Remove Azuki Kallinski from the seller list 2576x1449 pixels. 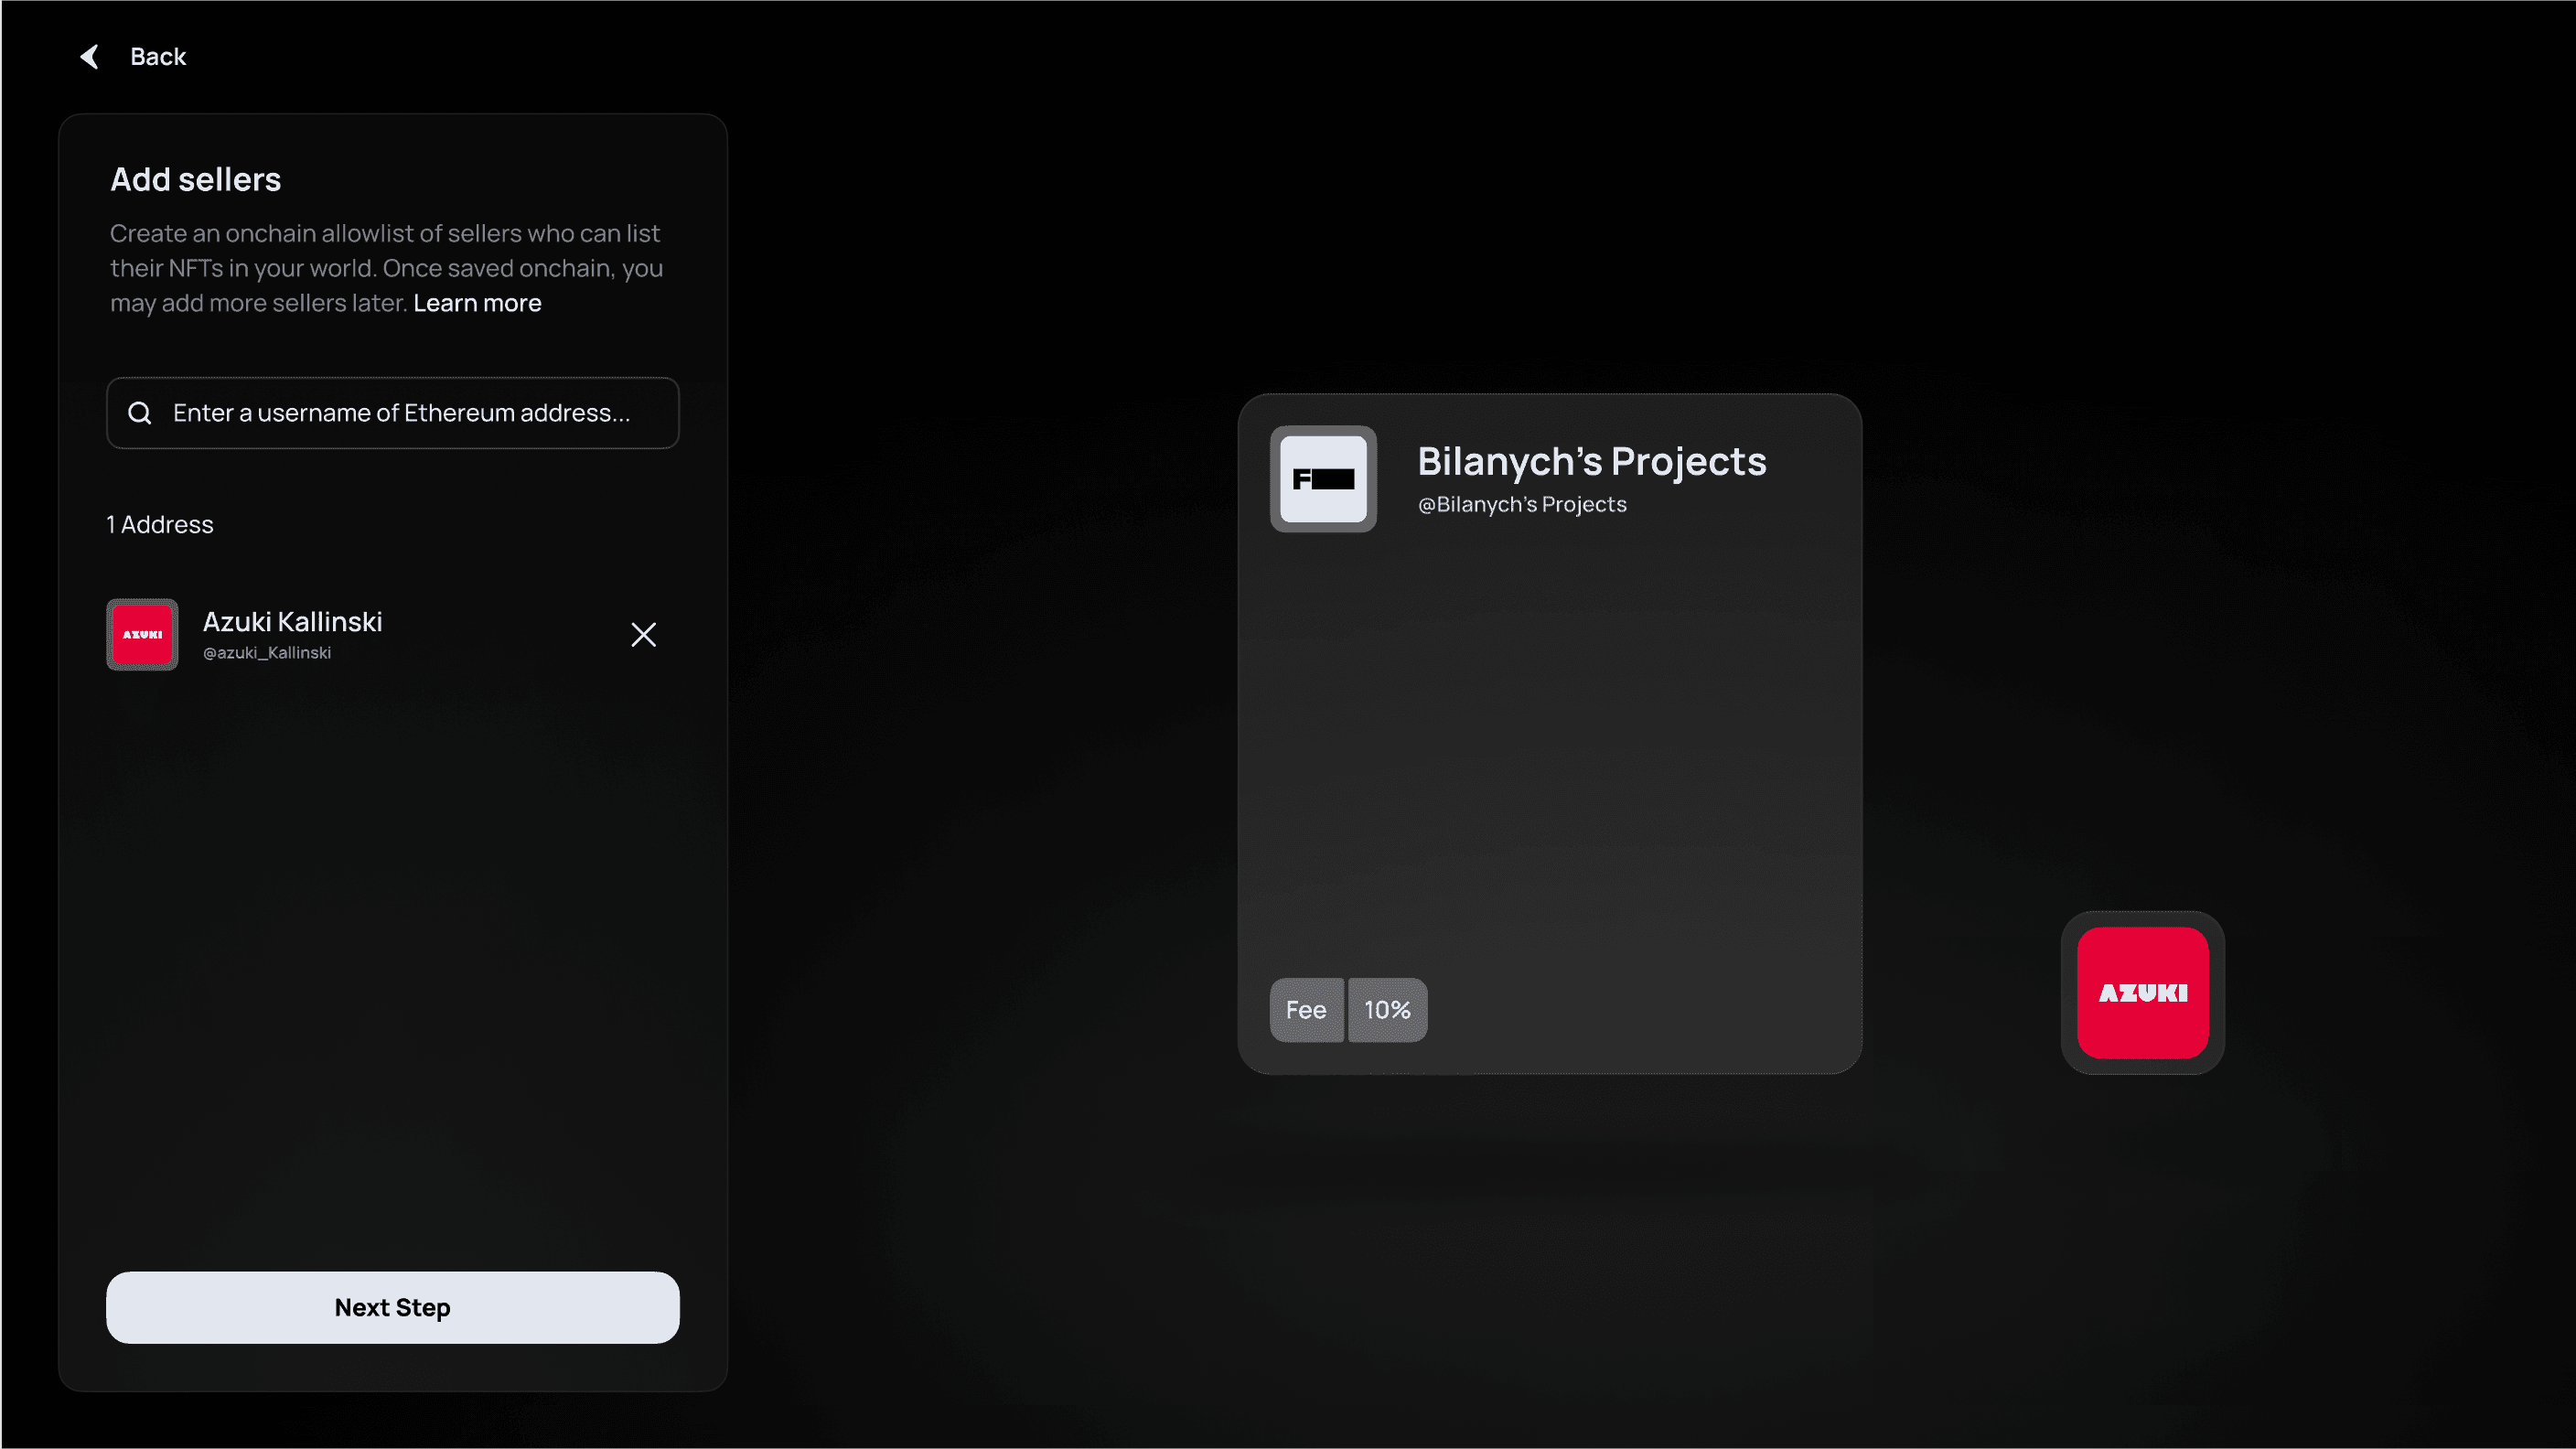pyautogui.click(x=643, y=635)
